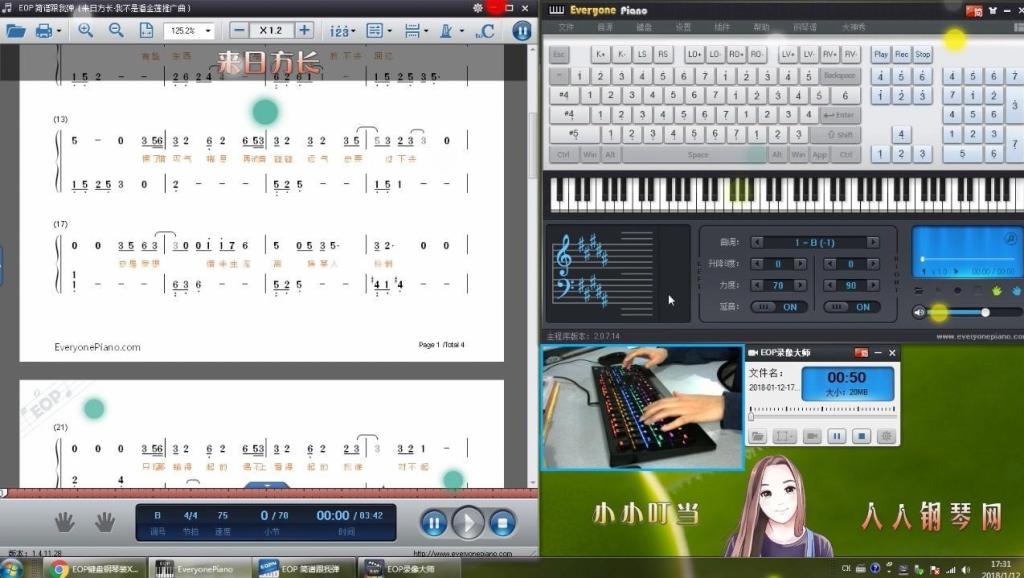The image size is (1024, 578).
Task: Expand the metronome dropdown arrow
Action: pos(462,31)
